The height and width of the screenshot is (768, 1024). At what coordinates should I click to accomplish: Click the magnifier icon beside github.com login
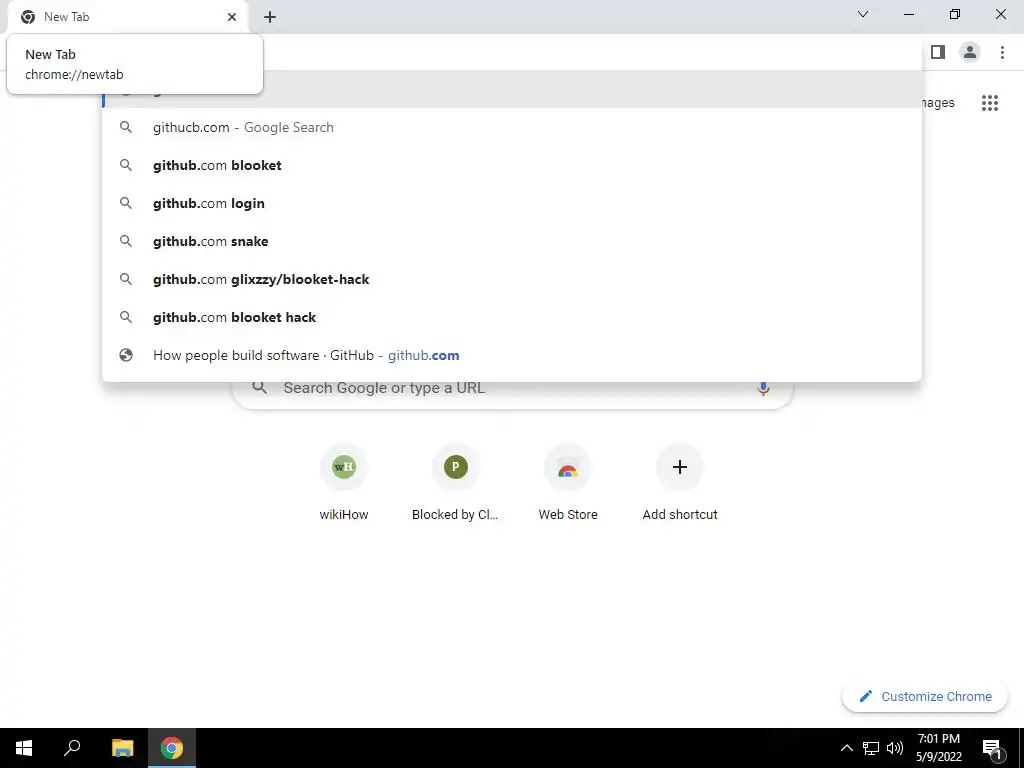[x=126, y=203]
